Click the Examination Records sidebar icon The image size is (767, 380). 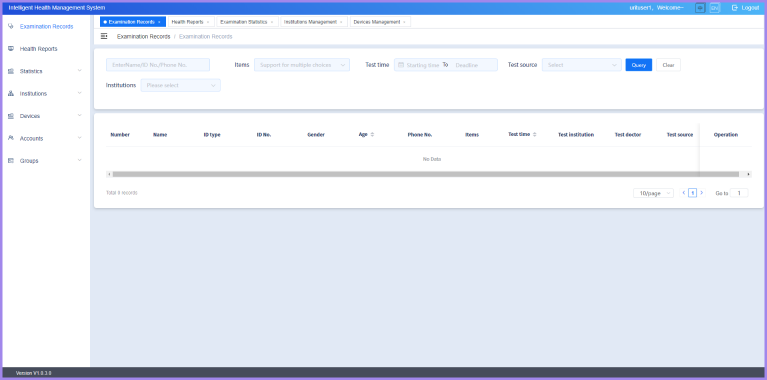click(x=11, y=26)
